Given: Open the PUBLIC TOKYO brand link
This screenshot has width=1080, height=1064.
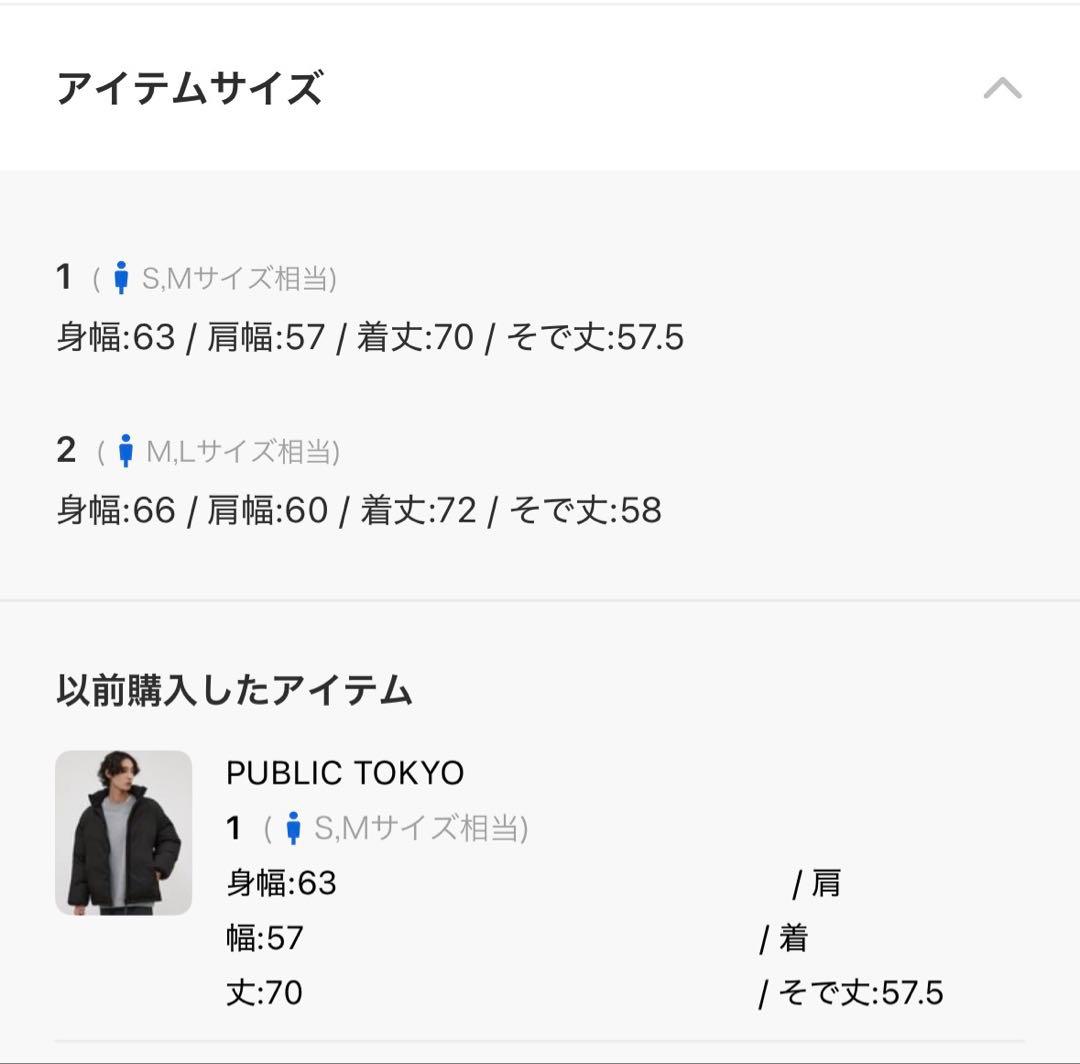Looking at the screenshot, I should [x=345, y=772].
